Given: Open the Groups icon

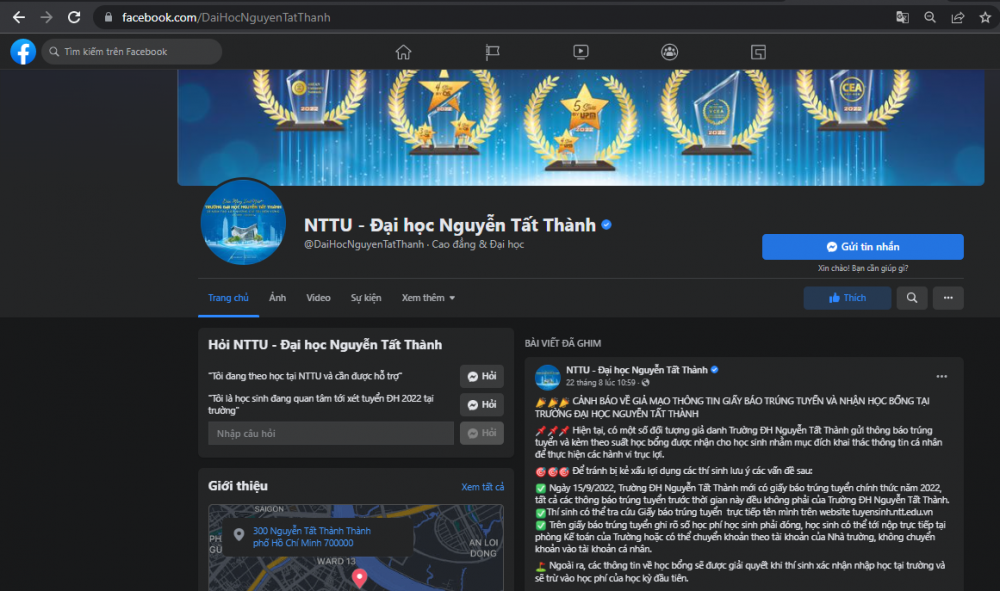Looking at the screenshot, I should (x=669, y=52).
